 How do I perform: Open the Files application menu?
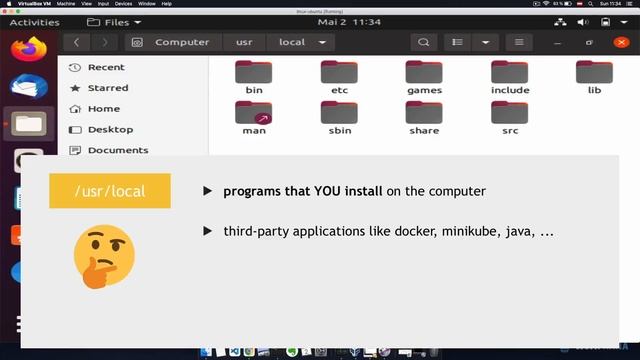click(x=114, y=22)
